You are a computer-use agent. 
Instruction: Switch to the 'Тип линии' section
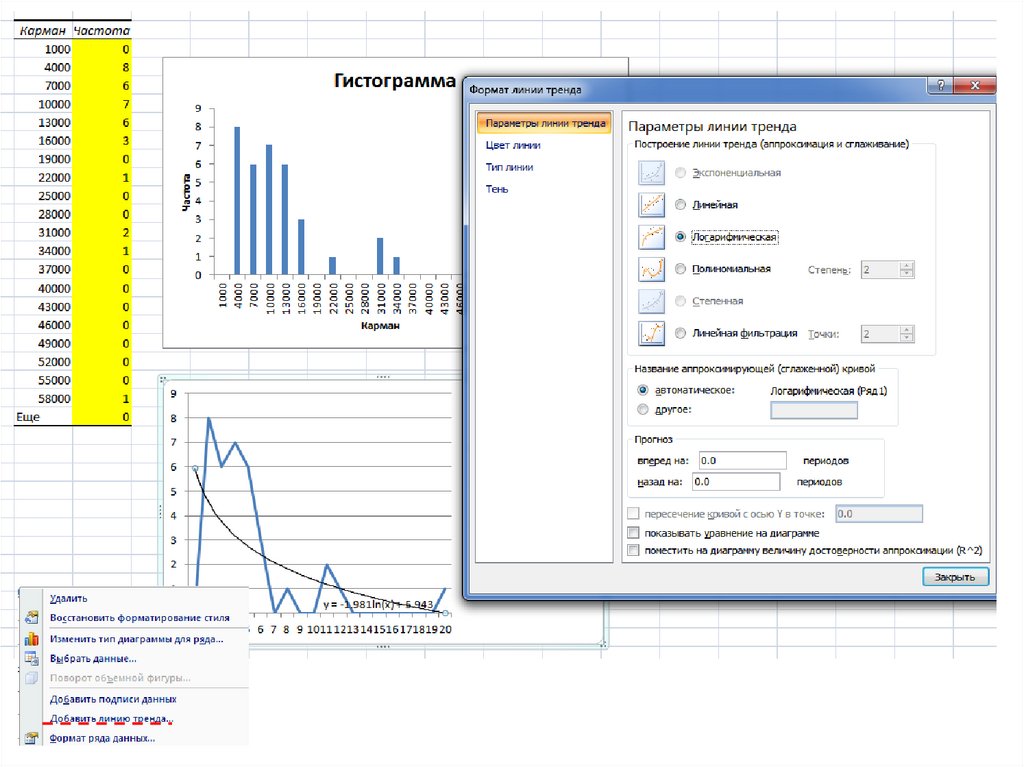tap(509, 167)
